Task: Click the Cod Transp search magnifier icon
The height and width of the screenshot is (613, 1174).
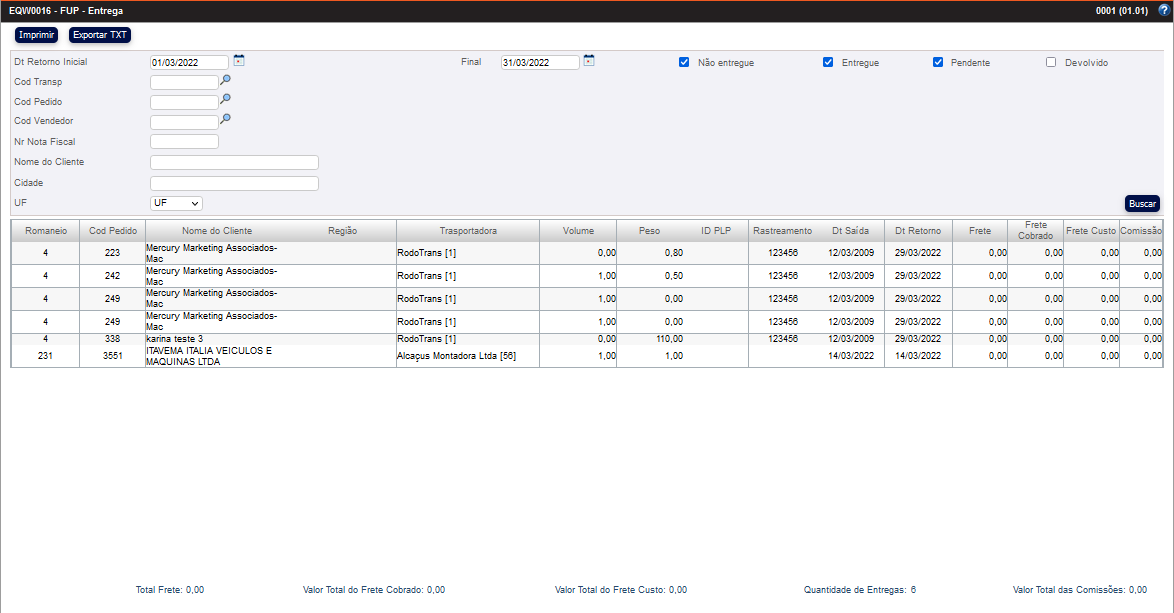Action: click(x=226, y=80)
